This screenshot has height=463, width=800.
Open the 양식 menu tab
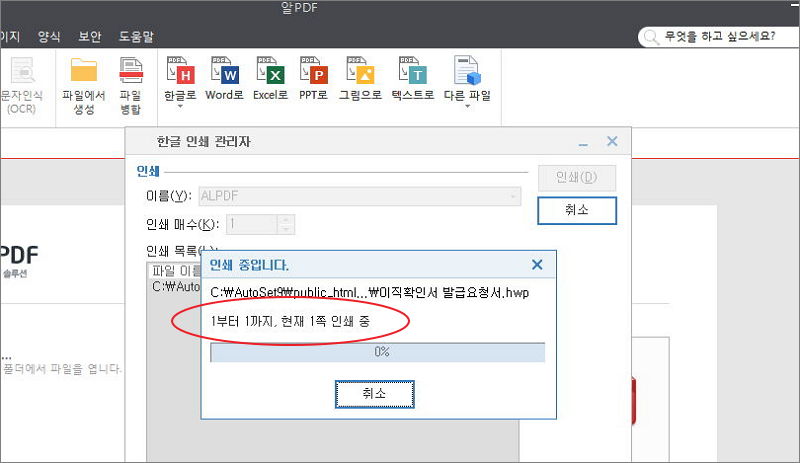coord(49,36)
